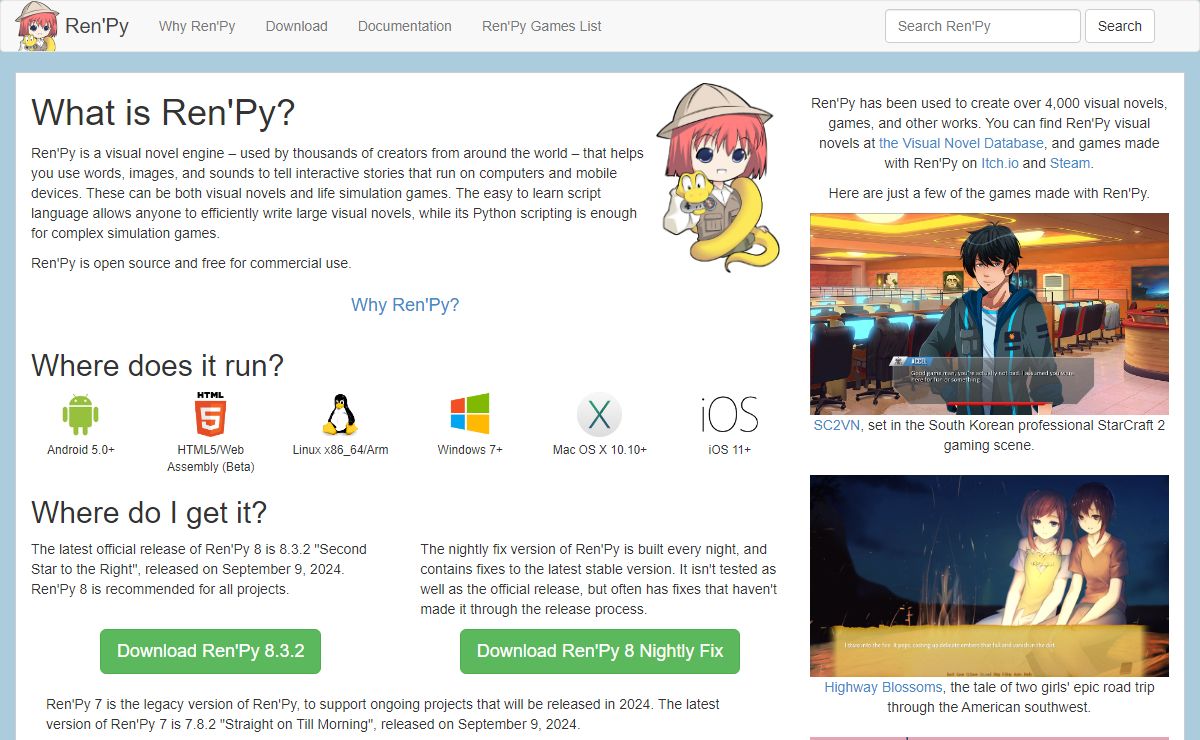Open the Download nav menu item
This screenshot has height=740, width=1200.
click(x=296, y=26)
